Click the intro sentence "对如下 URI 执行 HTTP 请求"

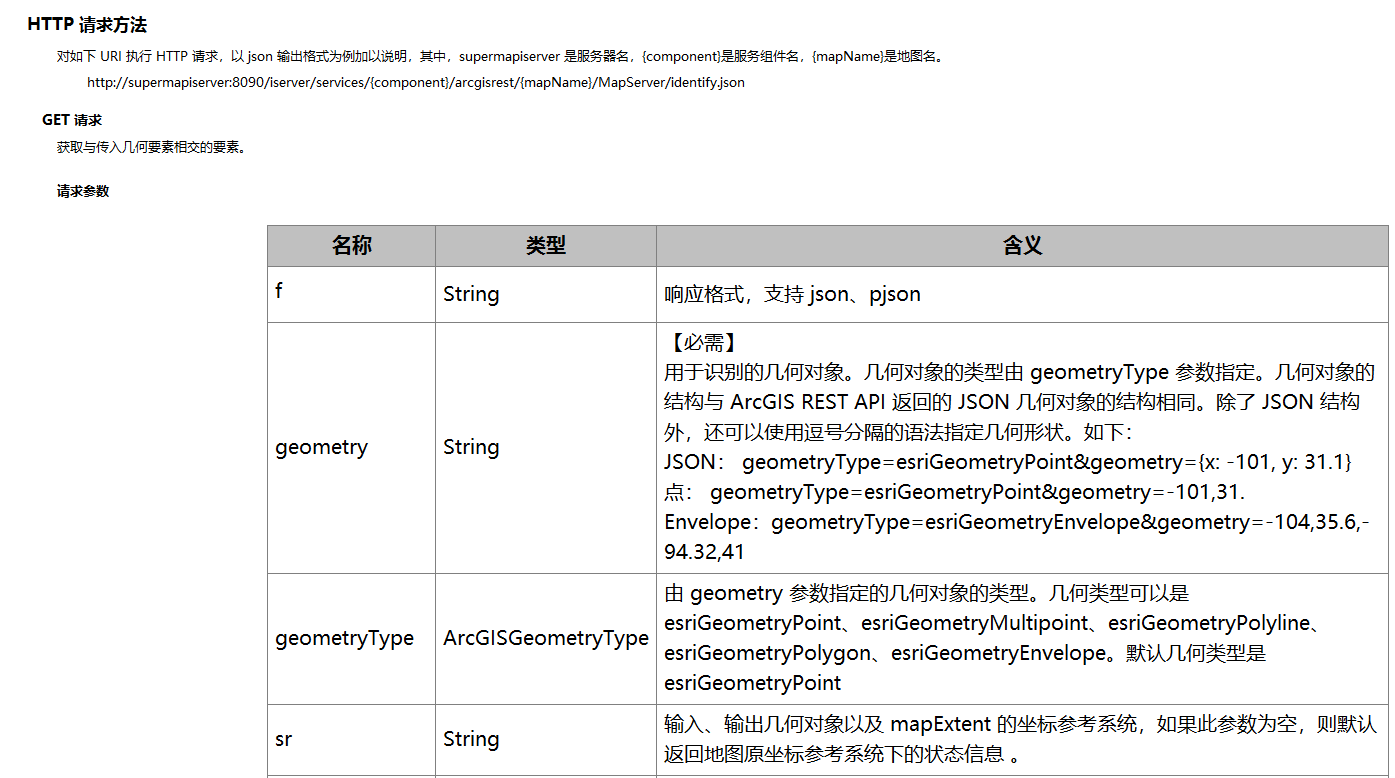500,56
